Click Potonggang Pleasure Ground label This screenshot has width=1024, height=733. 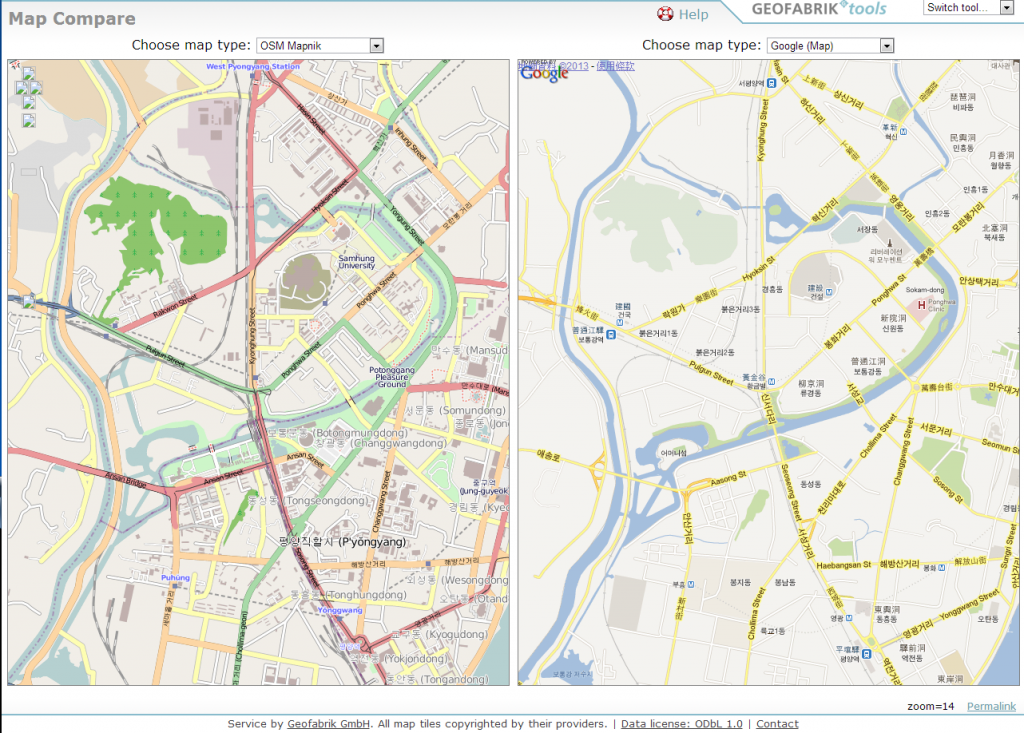coord(391,377)
